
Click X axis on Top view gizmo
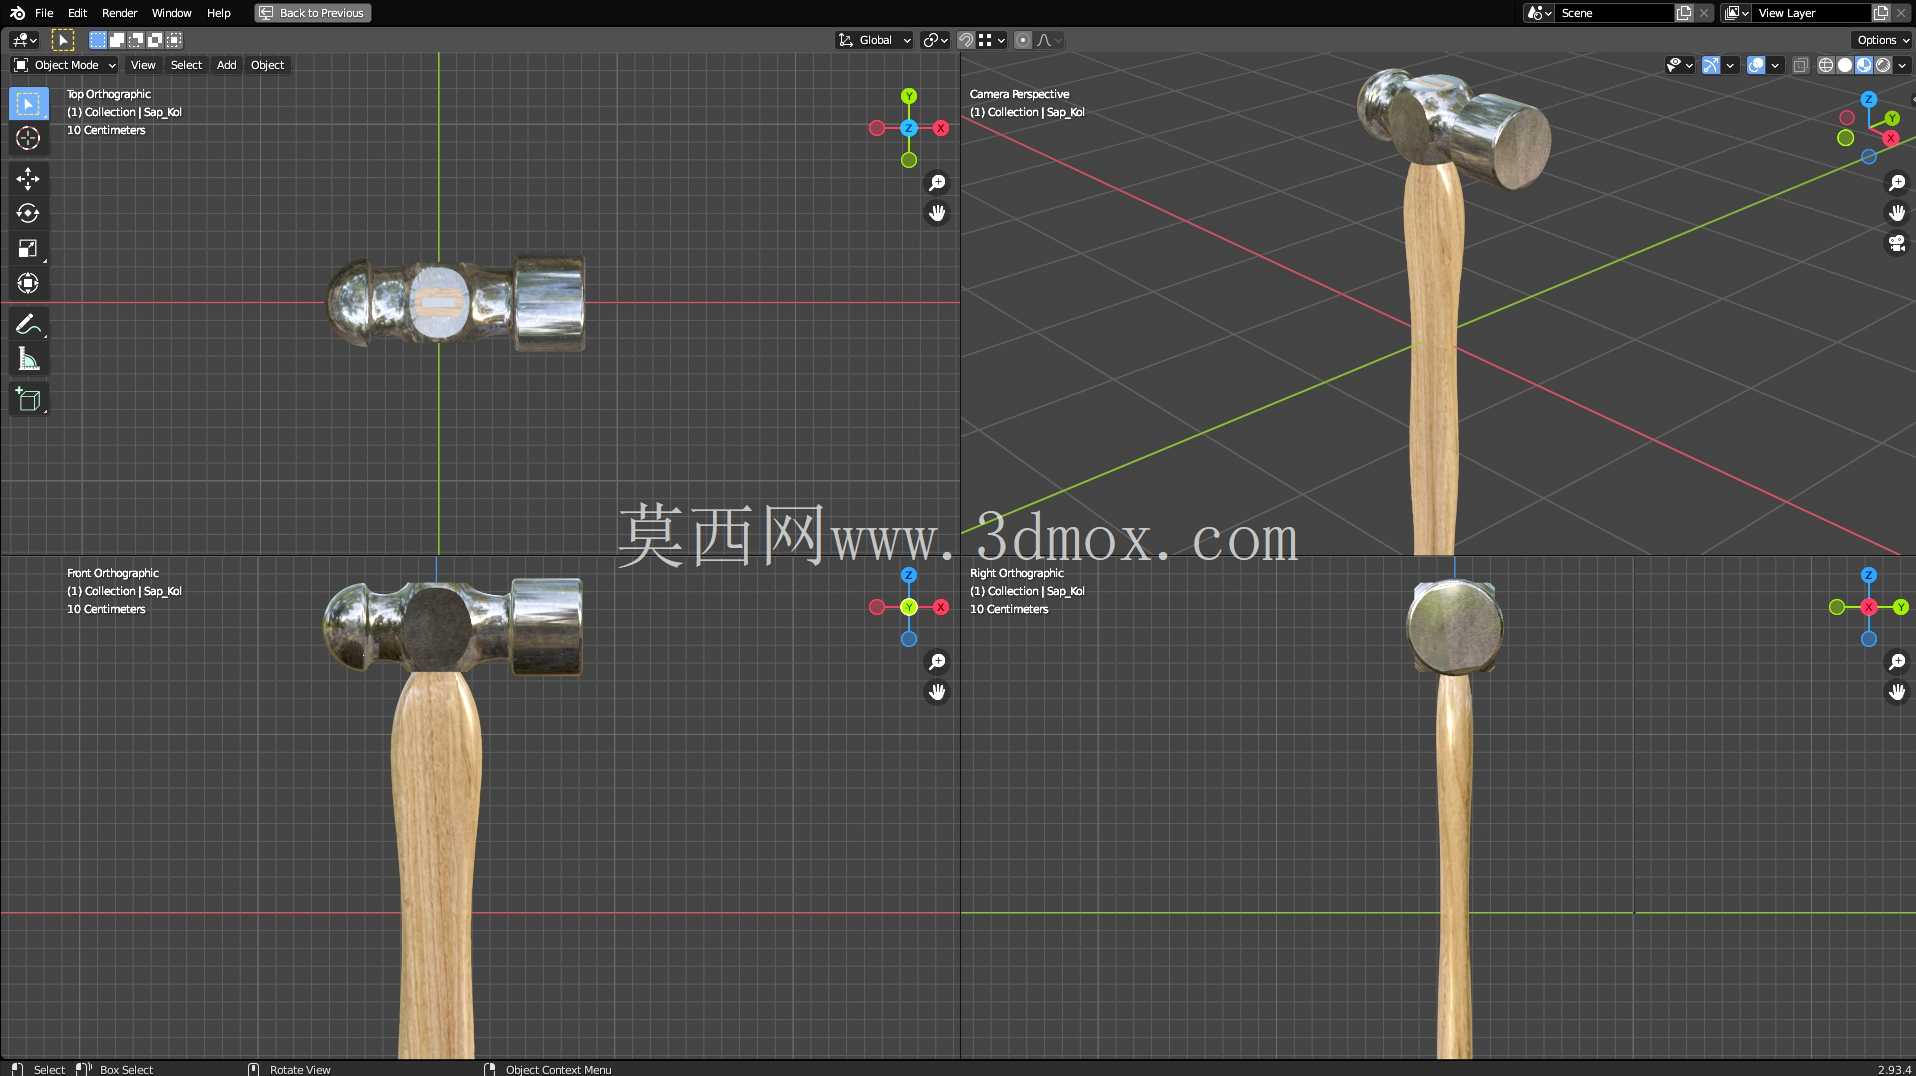coord(941,128)
